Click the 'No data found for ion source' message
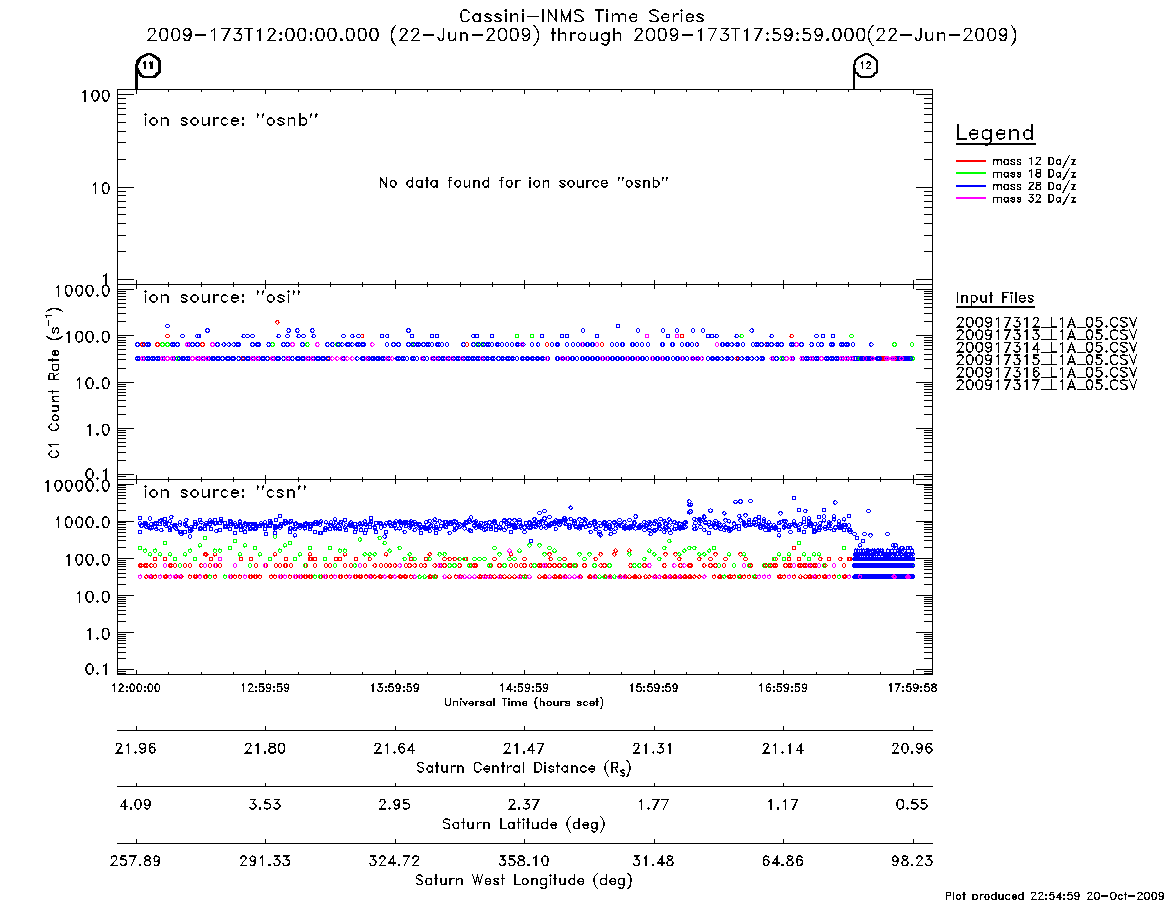The height and width of the screenshot is (900, 1165). pos(524,183)
